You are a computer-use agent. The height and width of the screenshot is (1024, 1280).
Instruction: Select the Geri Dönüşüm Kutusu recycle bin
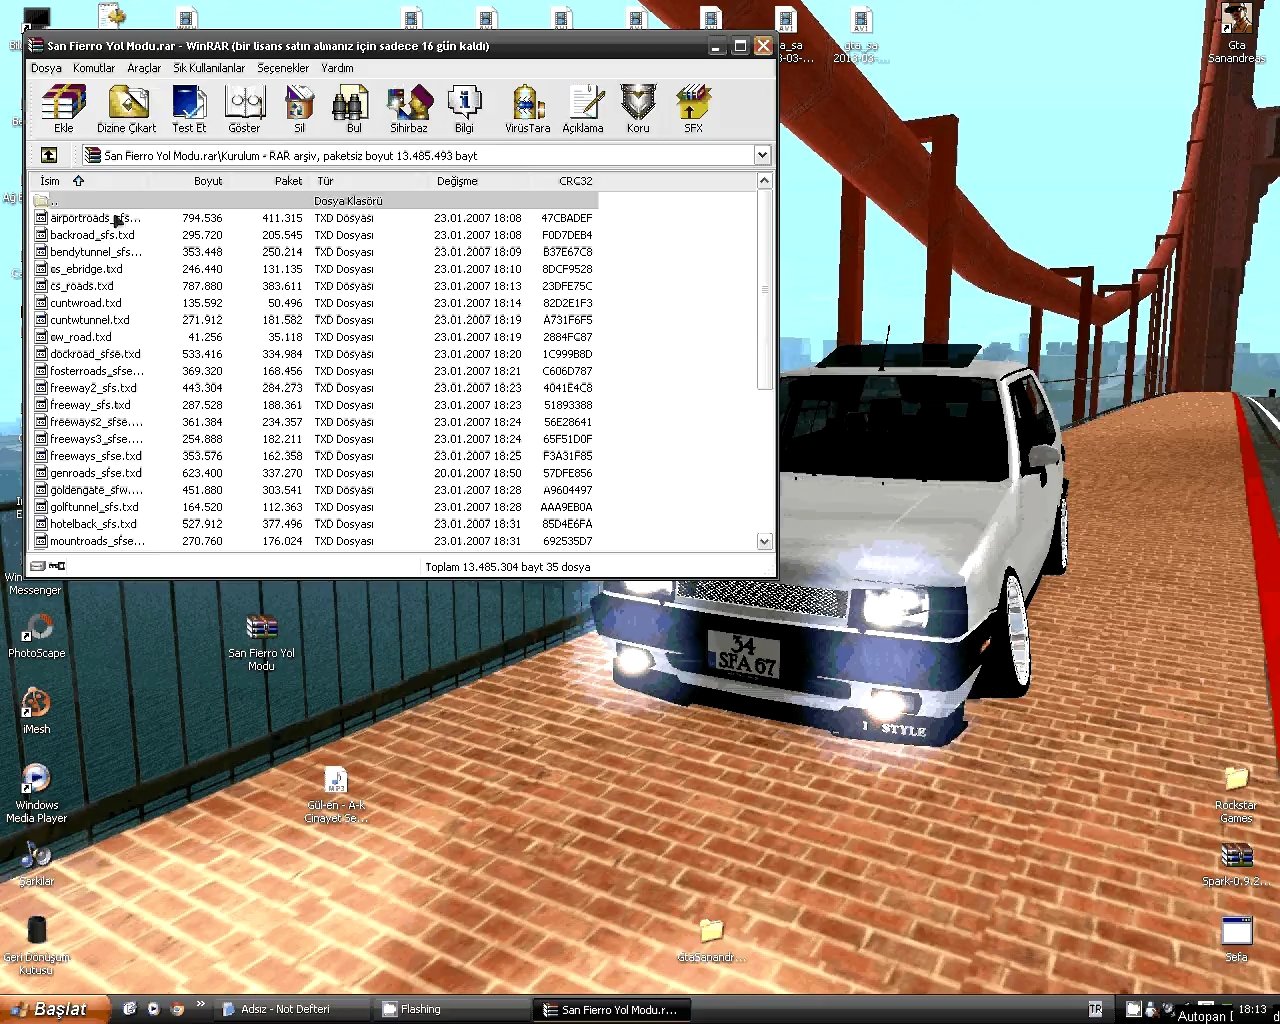coord(36,945)
